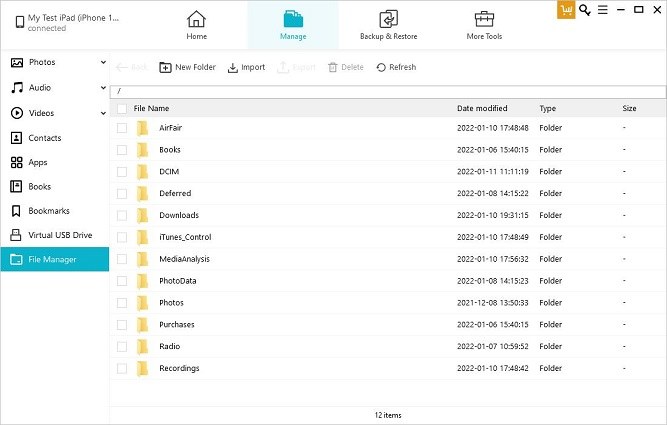Click the Import button
This screenshot has height=425, width=667.
point(247,67)
